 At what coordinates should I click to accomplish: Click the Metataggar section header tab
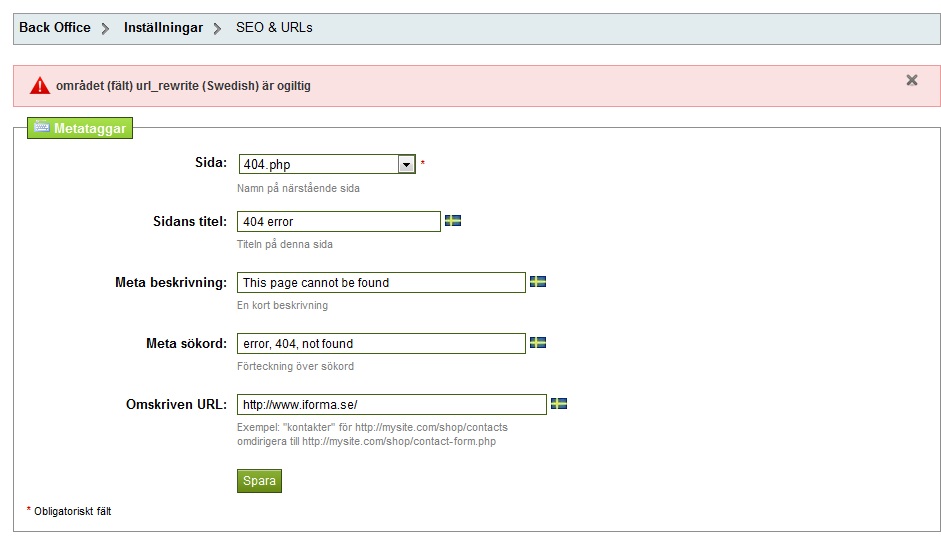coord(80,128)
